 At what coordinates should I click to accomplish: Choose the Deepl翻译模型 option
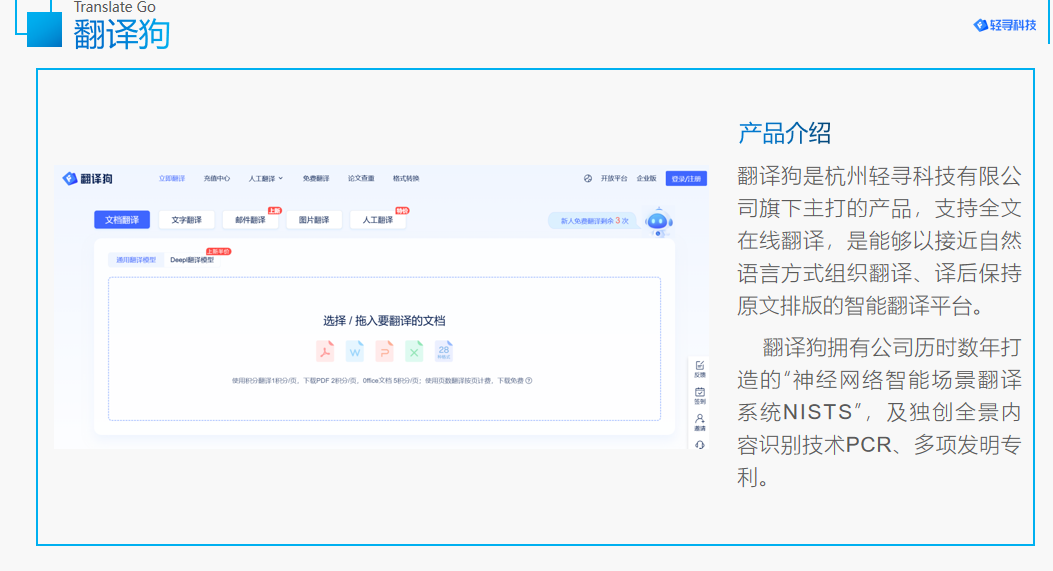click(192, 260)
